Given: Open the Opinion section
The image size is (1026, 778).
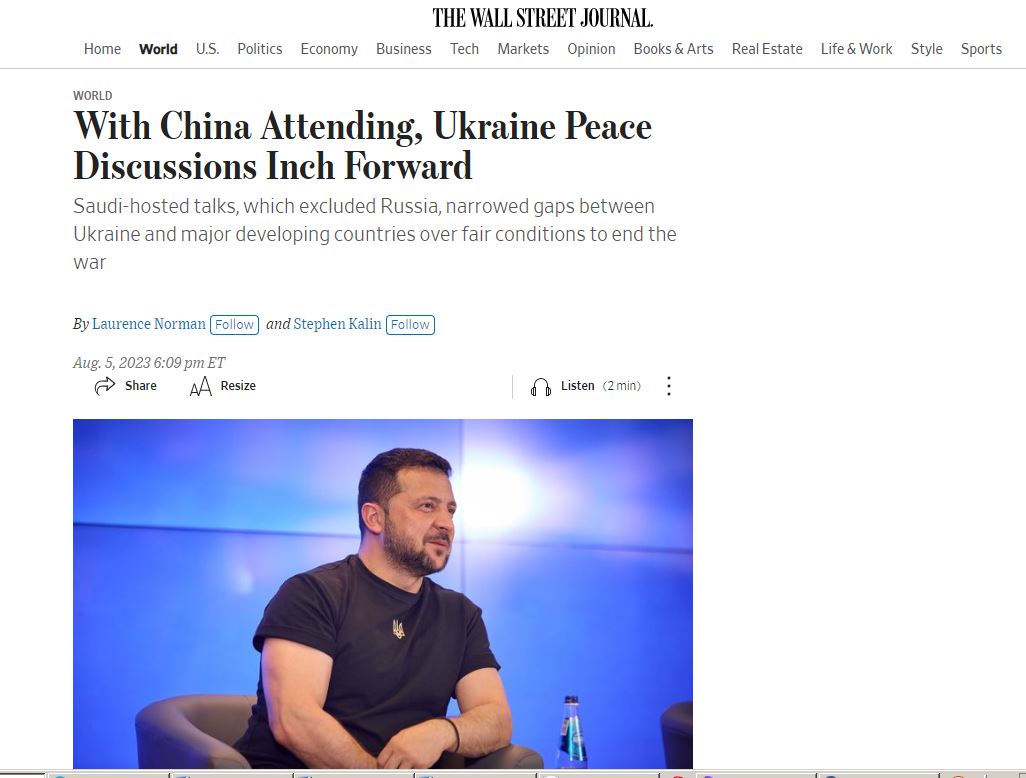Looking at the screenshot, I should (x=592, y=49).
